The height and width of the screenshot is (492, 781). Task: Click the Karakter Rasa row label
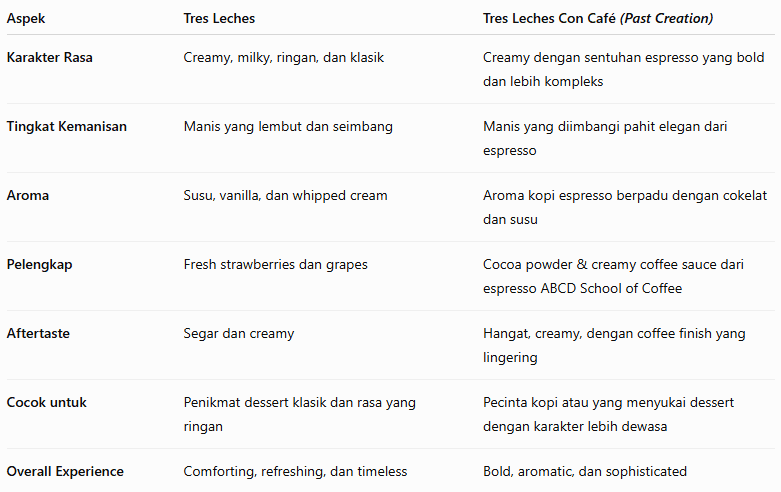pyautogui.click(x=49, y=57)
